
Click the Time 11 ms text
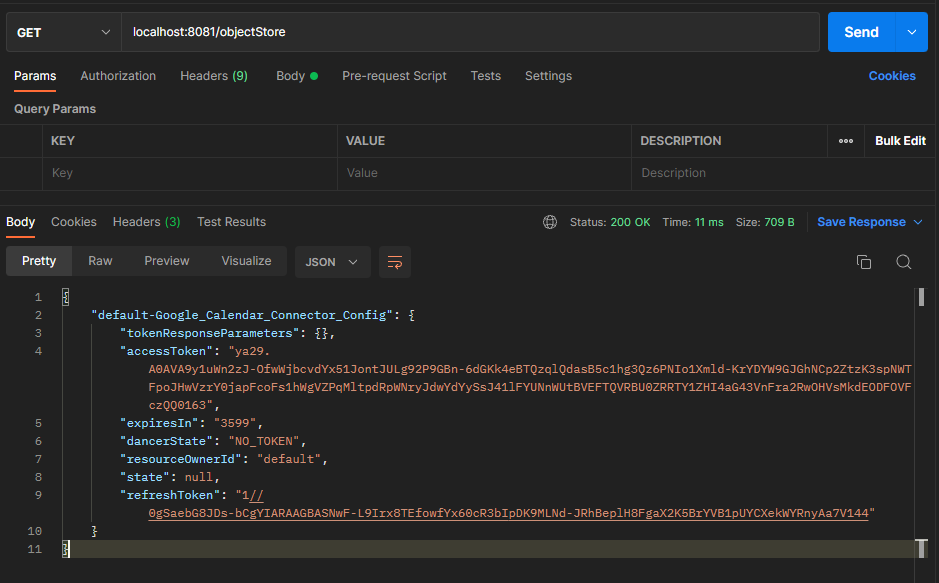(693, 222)
